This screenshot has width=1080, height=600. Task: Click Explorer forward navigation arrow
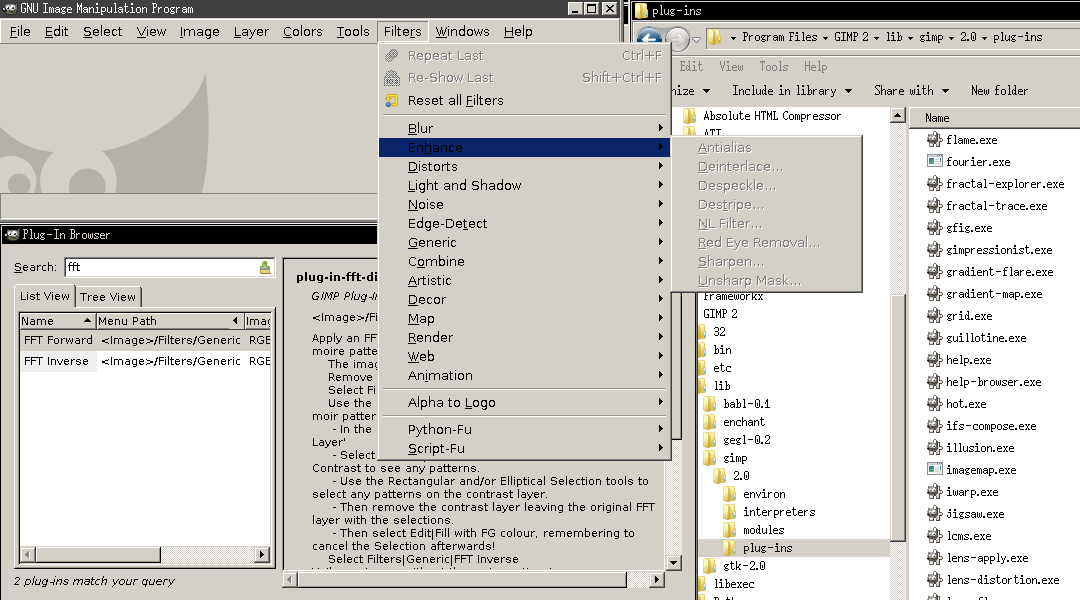tap(678, 39)
